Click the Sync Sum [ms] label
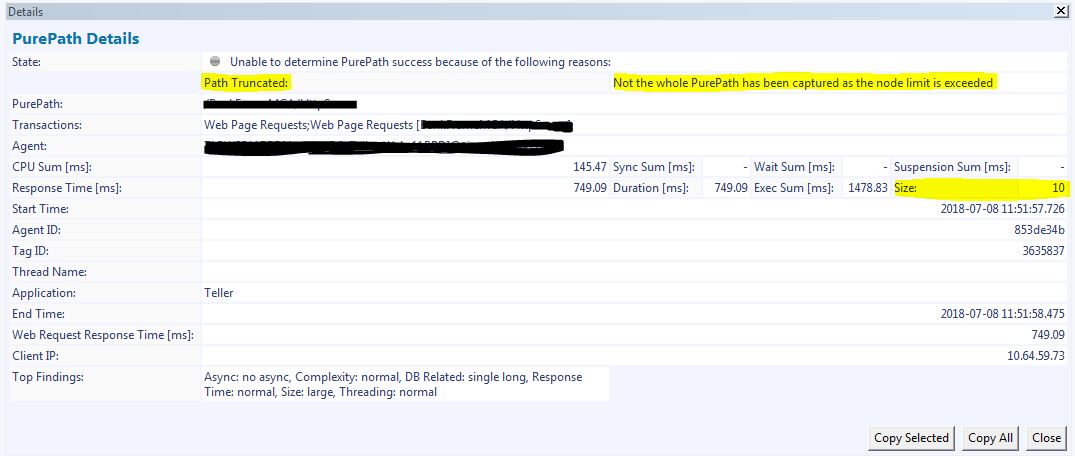1075x456 pixels. pyautogui.click(x=653, y=167)
